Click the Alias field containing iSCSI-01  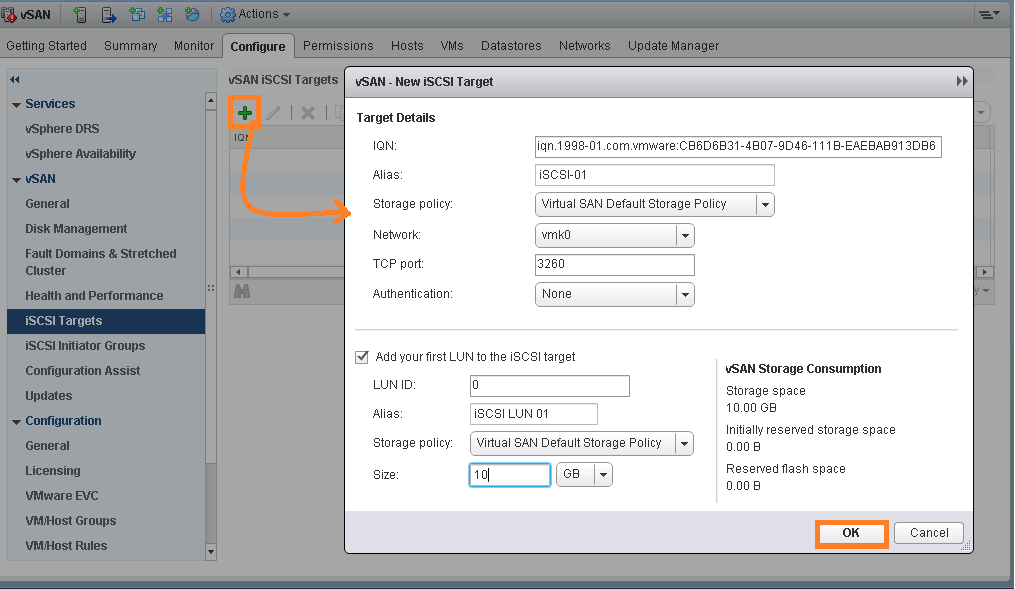654,175
